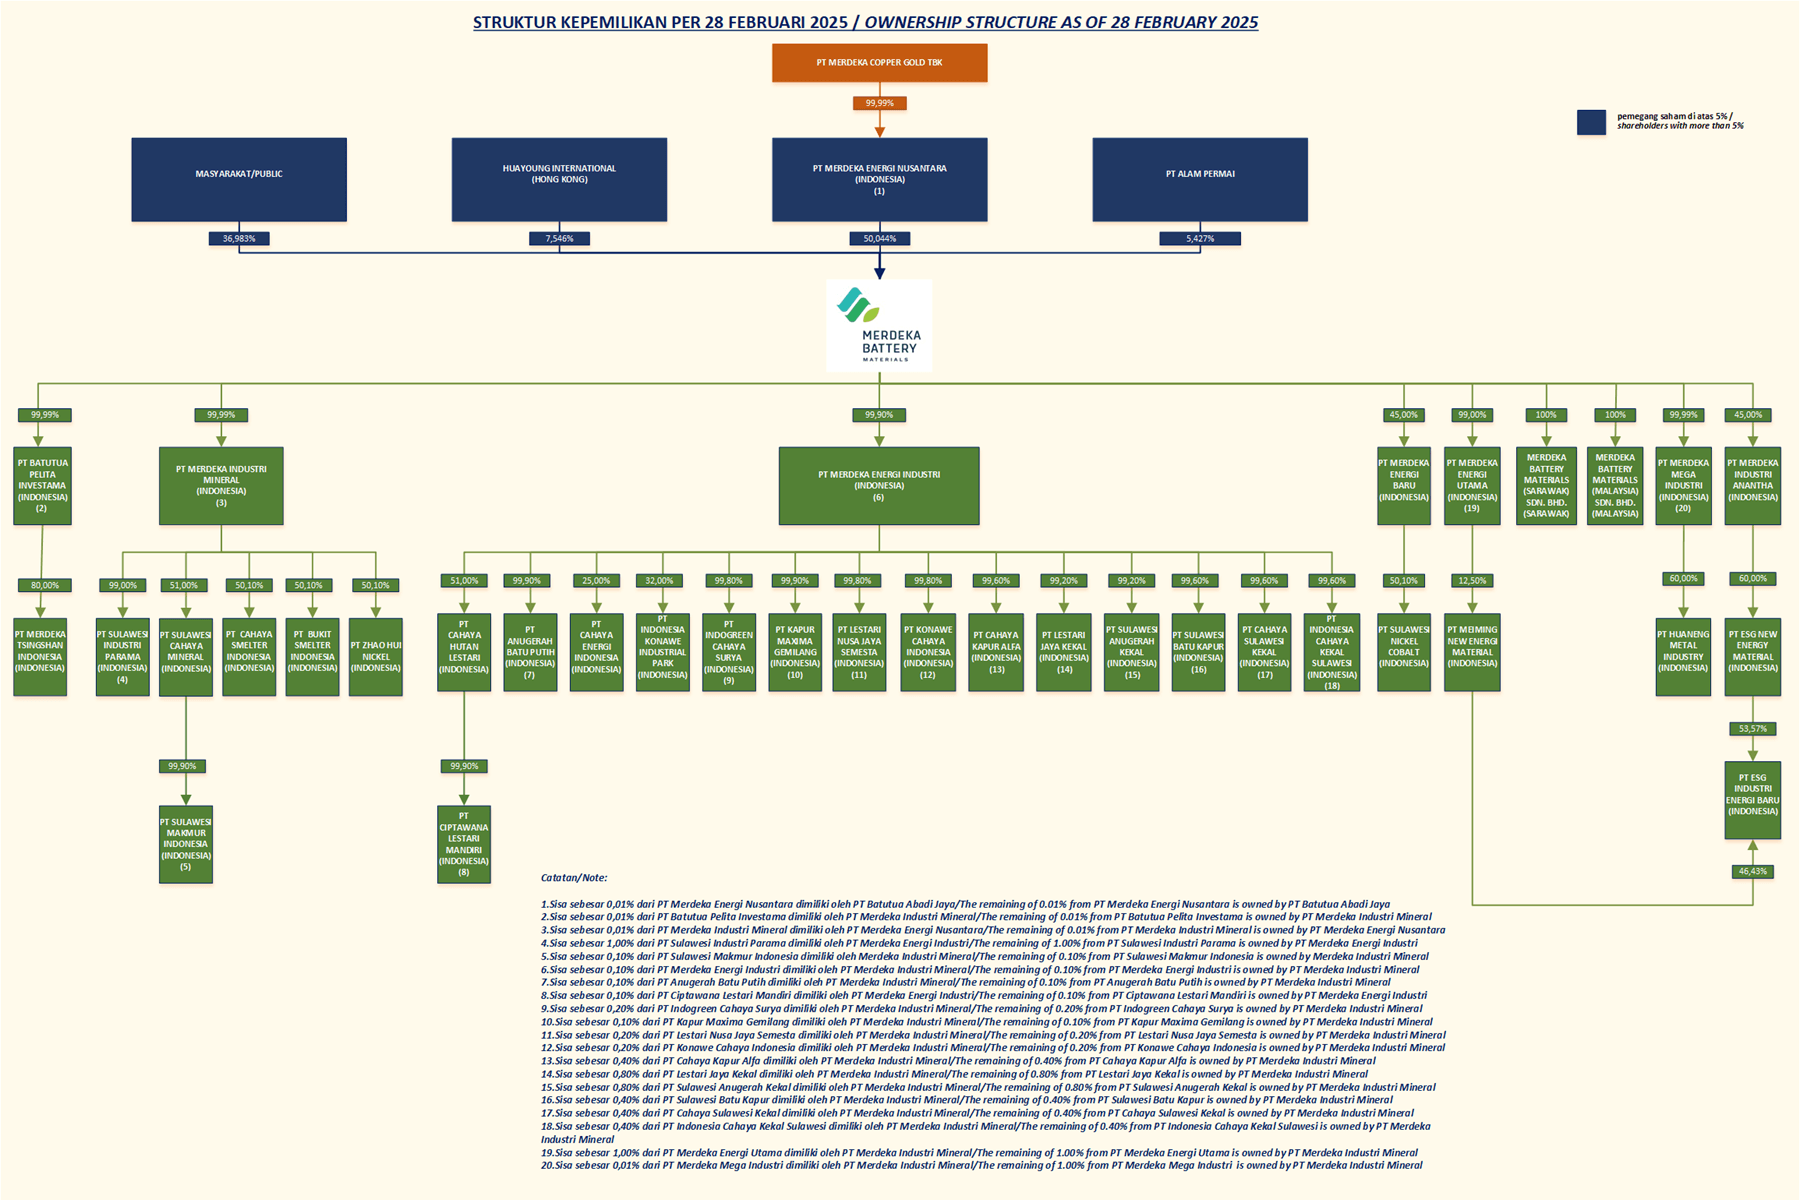This screenshot has width=1800, height=1200.
Task: Click the Masyarakat/Public shareholder box
Action: (x=239, y=179)
